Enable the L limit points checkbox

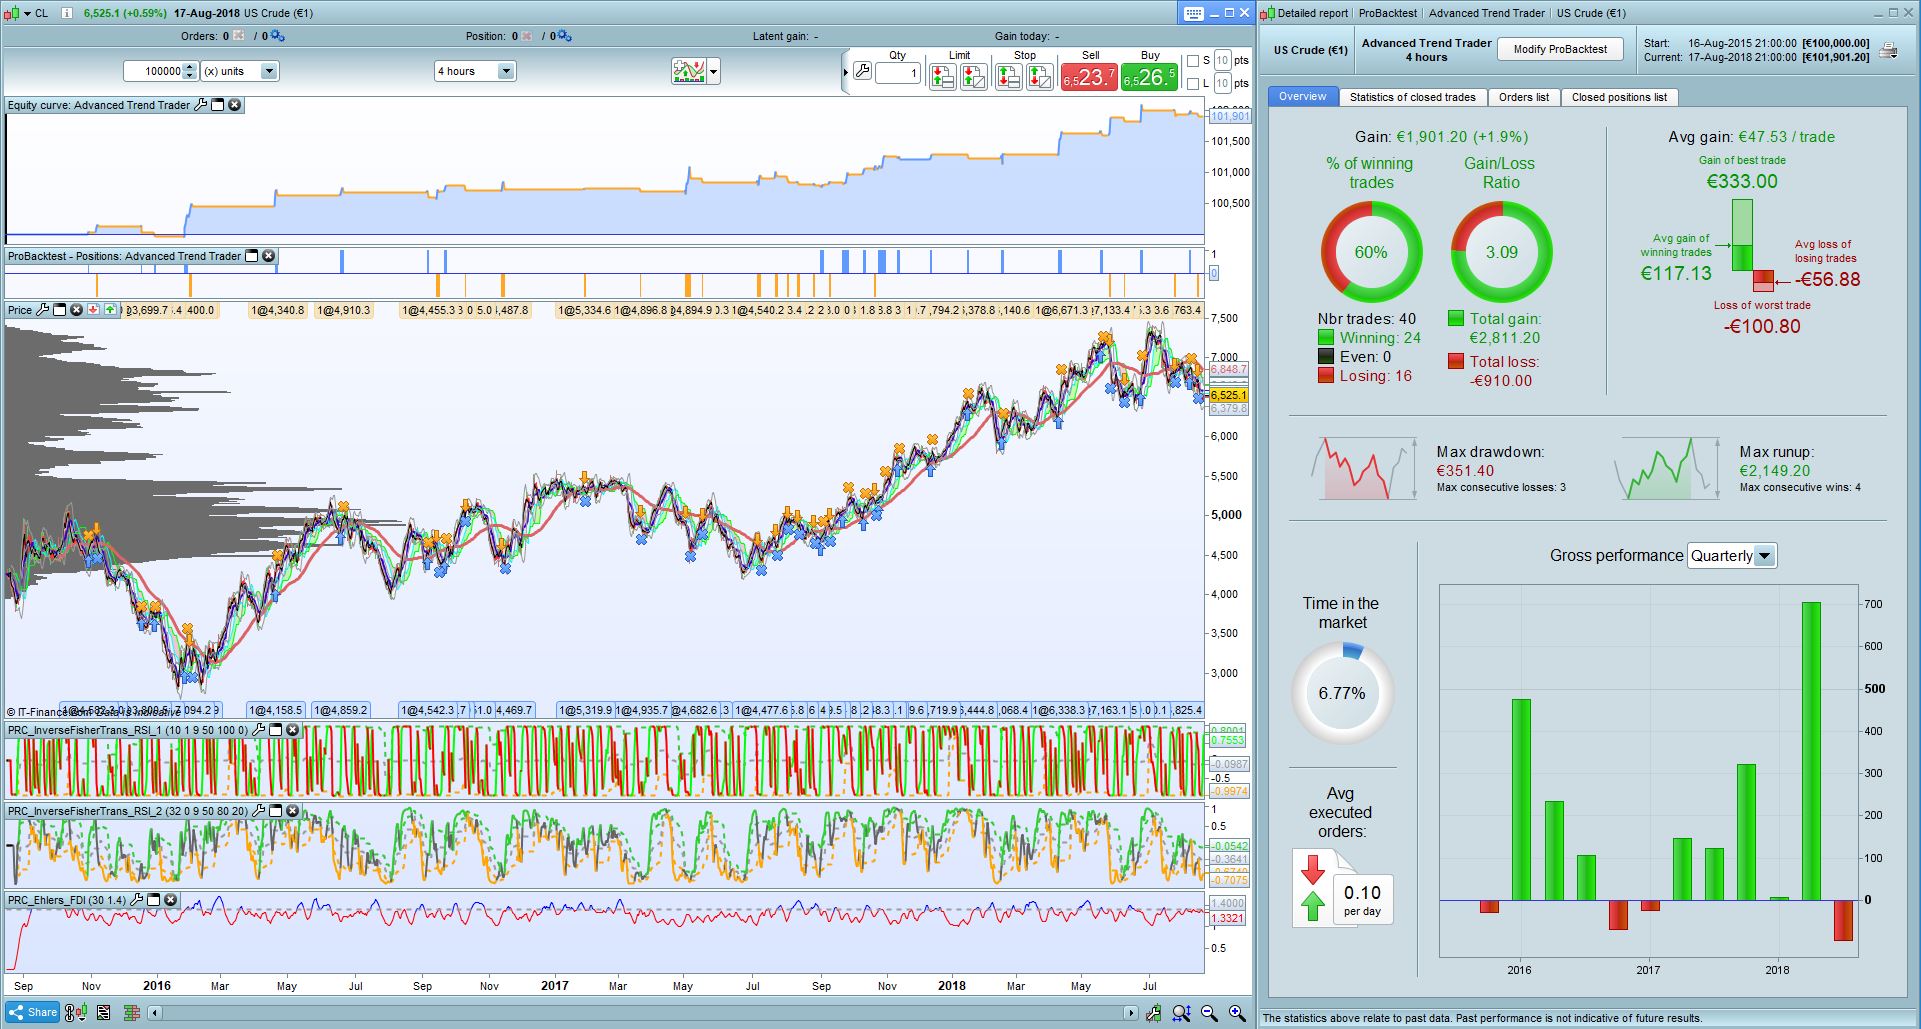[x=1192, y=84]
